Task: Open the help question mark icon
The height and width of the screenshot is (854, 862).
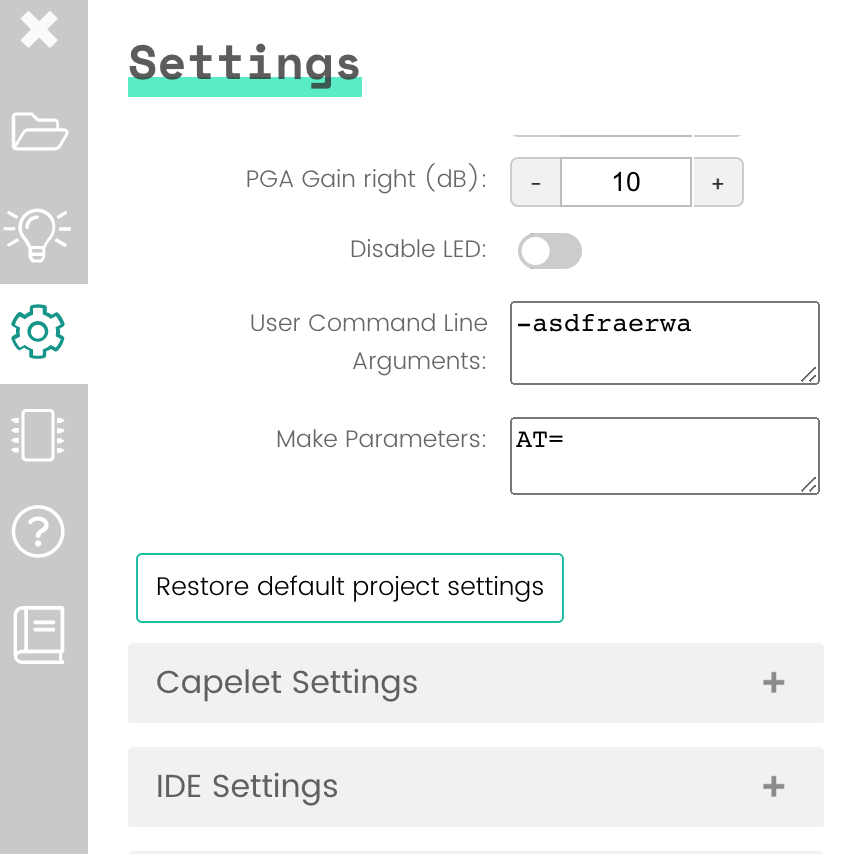Action: (x=38, y=533)
